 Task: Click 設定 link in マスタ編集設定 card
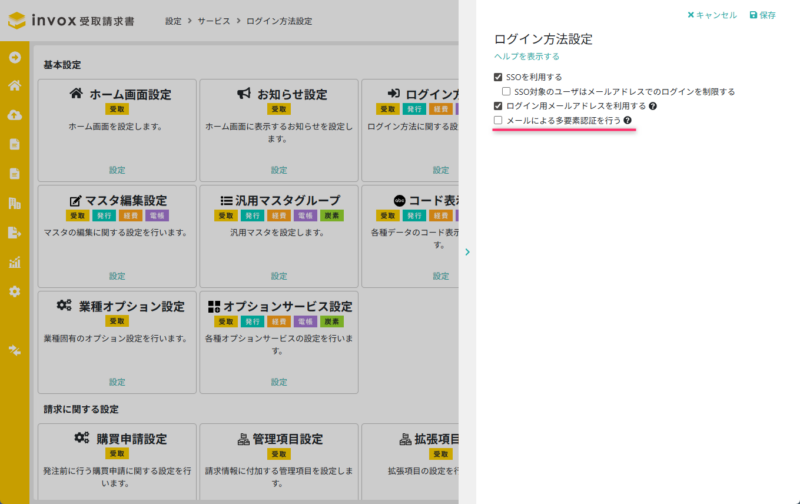point(117,276)
